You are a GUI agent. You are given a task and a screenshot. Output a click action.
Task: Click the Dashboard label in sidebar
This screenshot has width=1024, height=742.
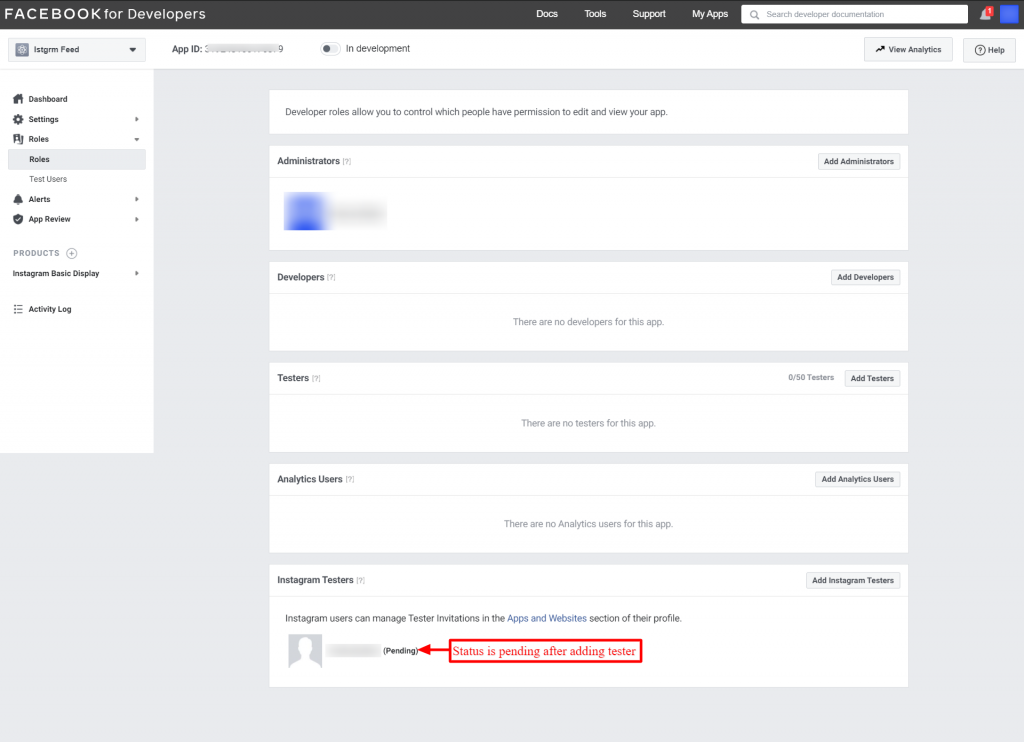coord(48,99)
